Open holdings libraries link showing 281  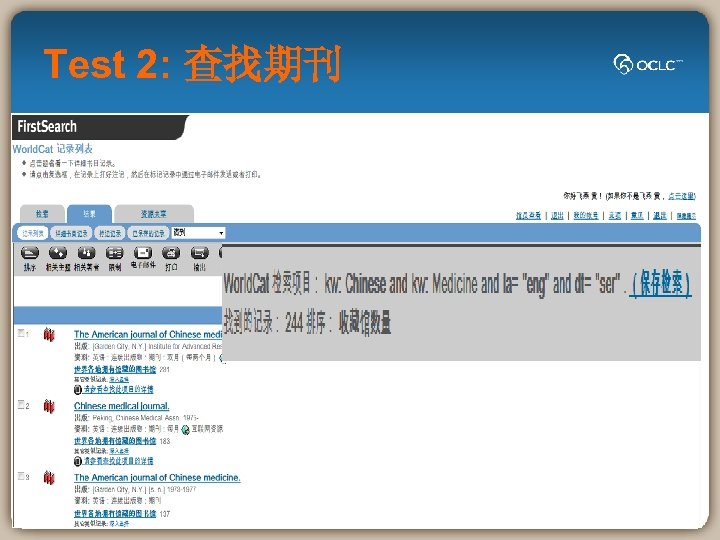pyautogui.click(x=115, y=369)
